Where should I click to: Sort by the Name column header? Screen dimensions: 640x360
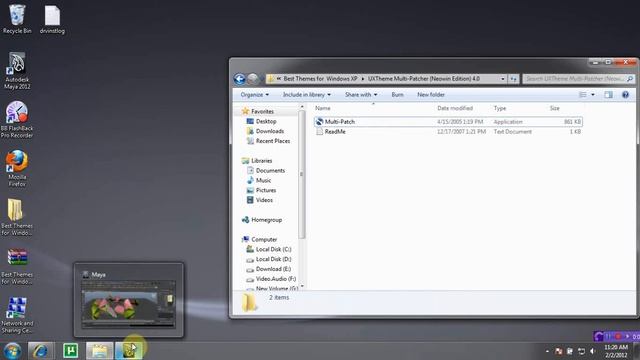click(x=322, y=108)
